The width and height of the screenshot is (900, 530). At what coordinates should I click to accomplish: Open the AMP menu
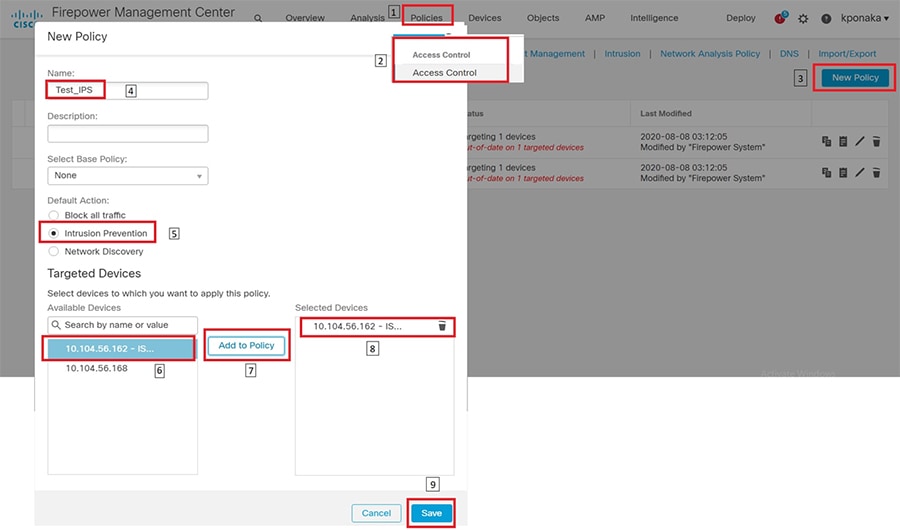[595, 18]
